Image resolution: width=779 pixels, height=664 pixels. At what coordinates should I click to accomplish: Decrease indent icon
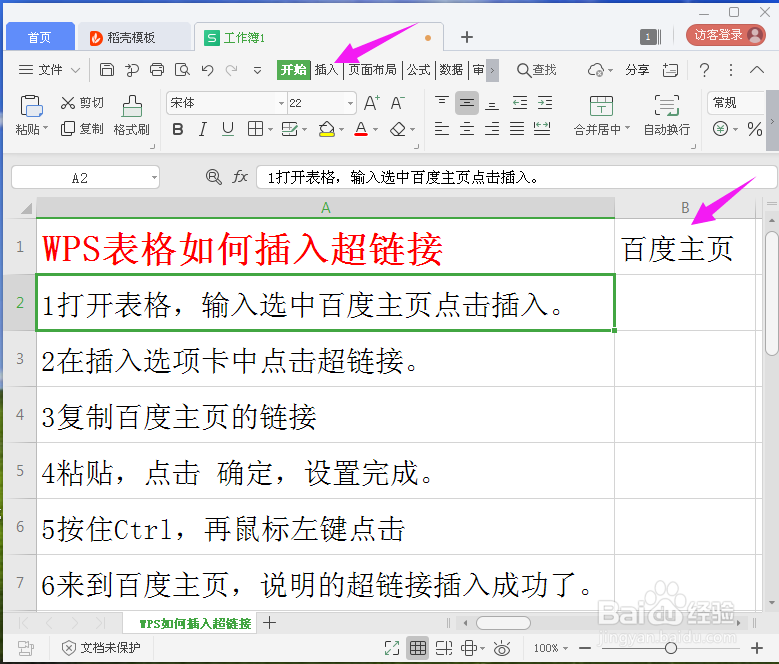click(x=520, y=103)
